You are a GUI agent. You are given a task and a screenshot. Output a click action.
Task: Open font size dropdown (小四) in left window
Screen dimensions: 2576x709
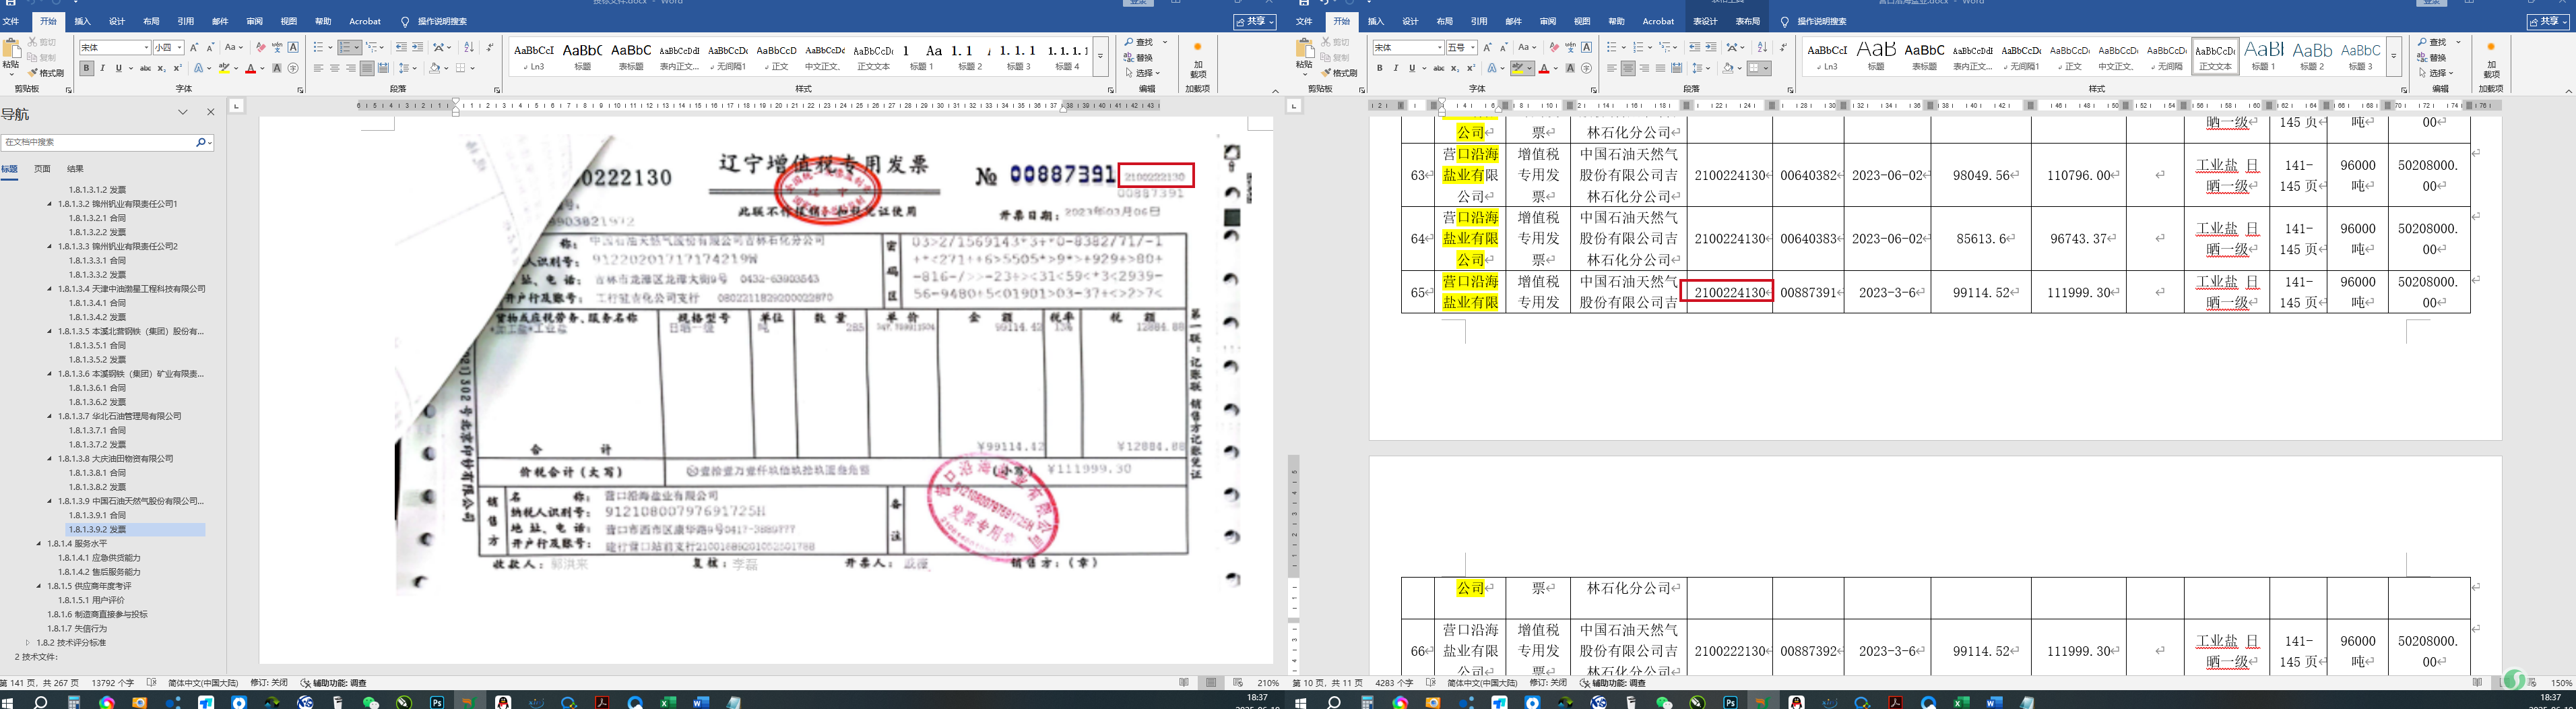180,47
